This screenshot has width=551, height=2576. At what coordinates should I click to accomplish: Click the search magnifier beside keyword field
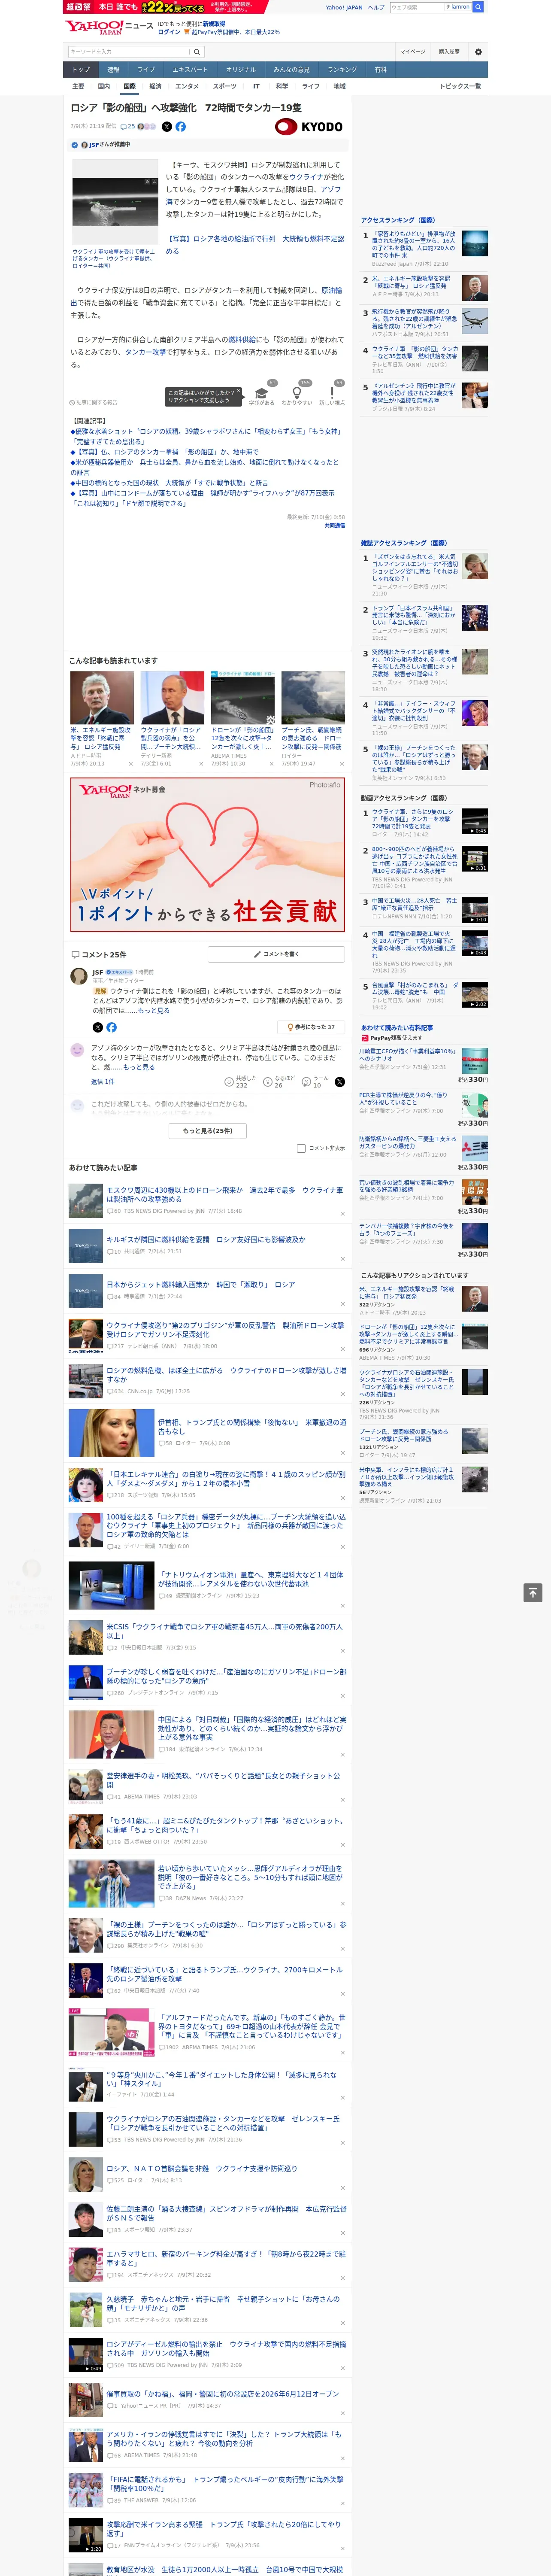click(x=197, y=52)
